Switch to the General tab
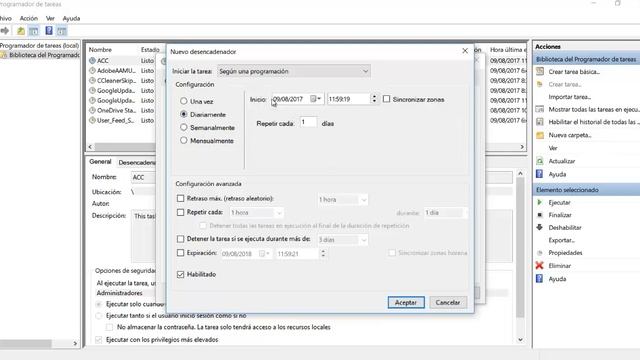 point(100,162)
